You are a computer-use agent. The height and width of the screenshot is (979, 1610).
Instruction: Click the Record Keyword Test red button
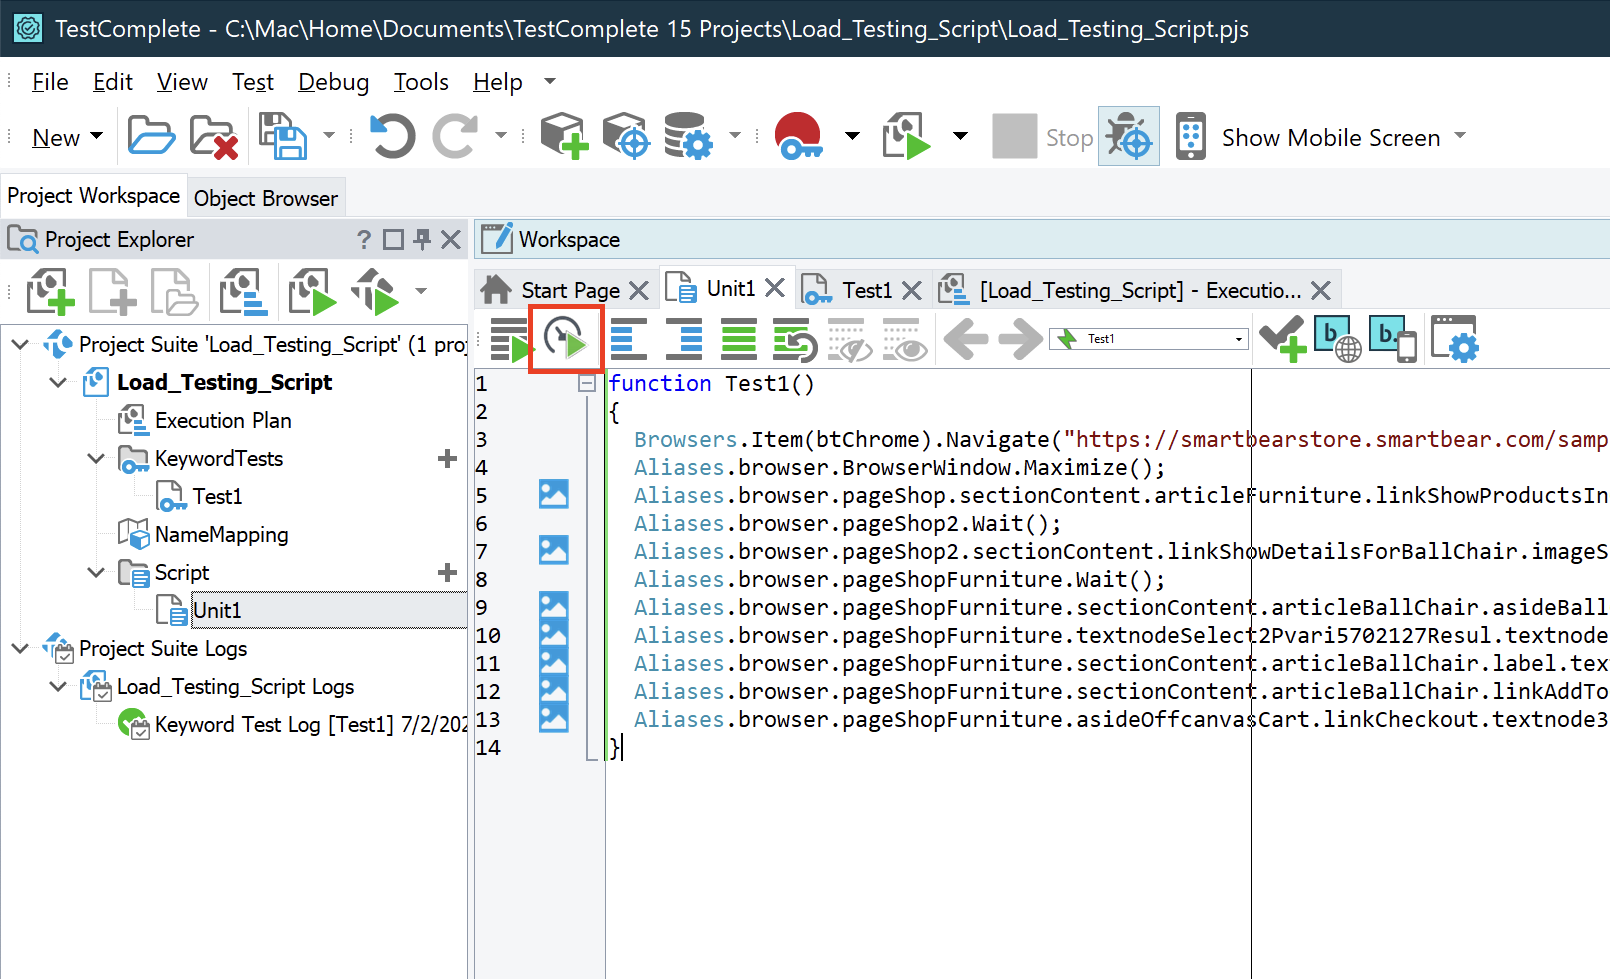click(x=798, y=136)
